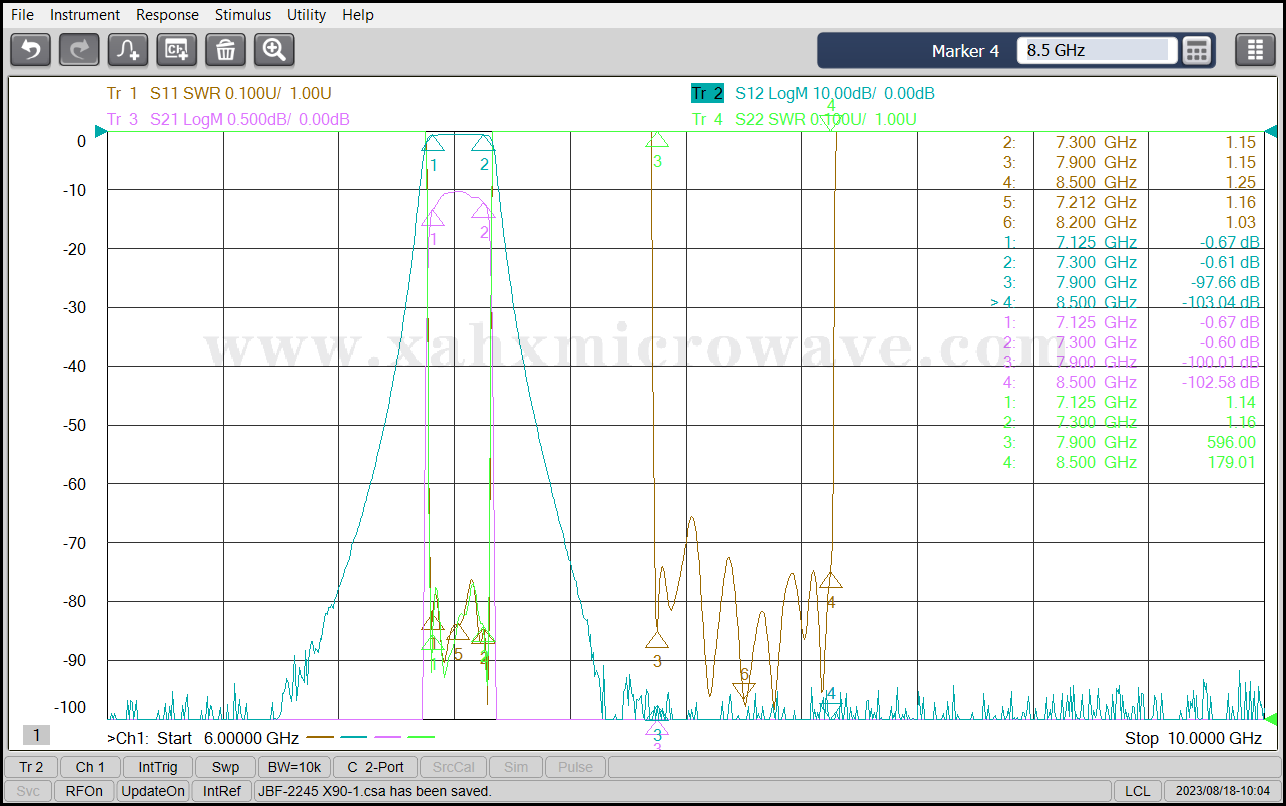Image resolution: width=1286 pixels, height=806 pixels.
Task: Add a new channel with the Ch-plus icon
Action: (177, 49)
